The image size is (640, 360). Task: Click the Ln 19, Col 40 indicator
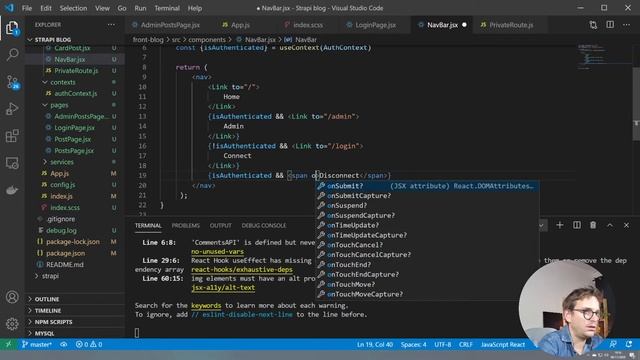click(x=375, y=344)
